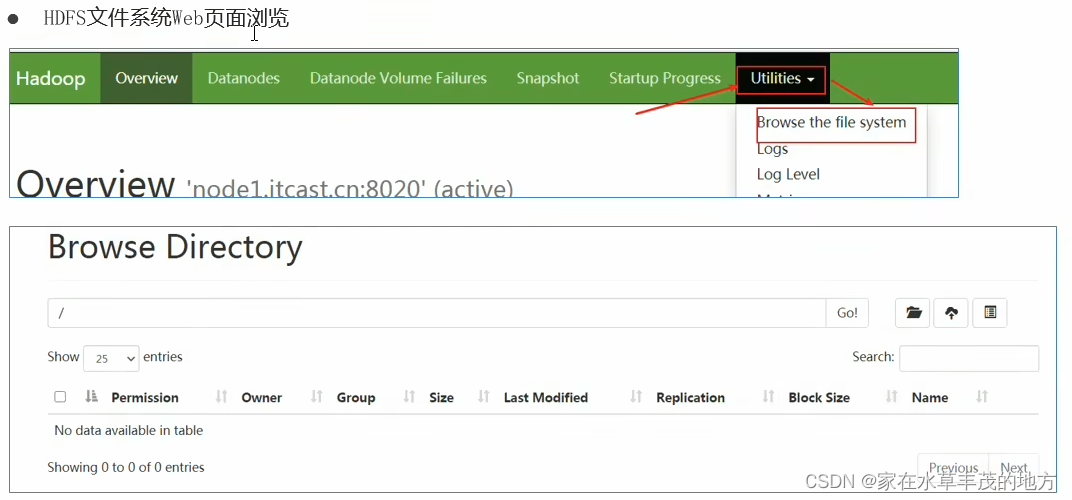
Task: Open the Datanodes tab
Action: 243,79
